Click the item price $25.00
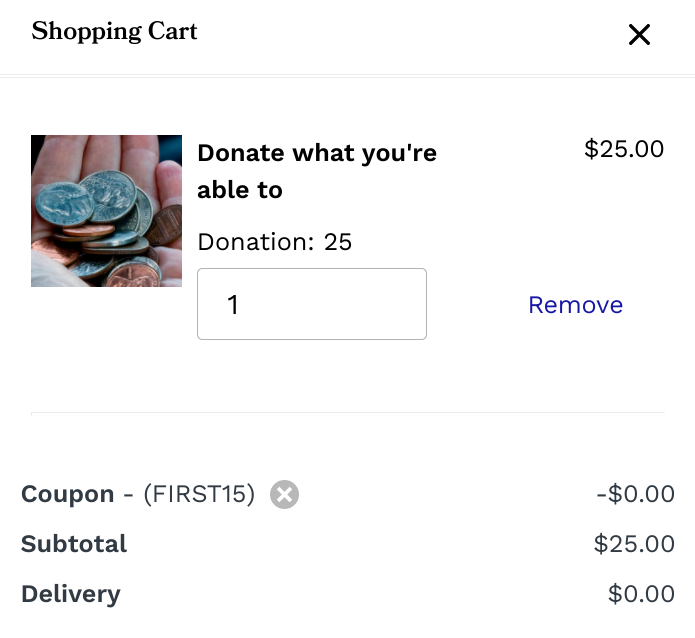 [x=624, y=149]
